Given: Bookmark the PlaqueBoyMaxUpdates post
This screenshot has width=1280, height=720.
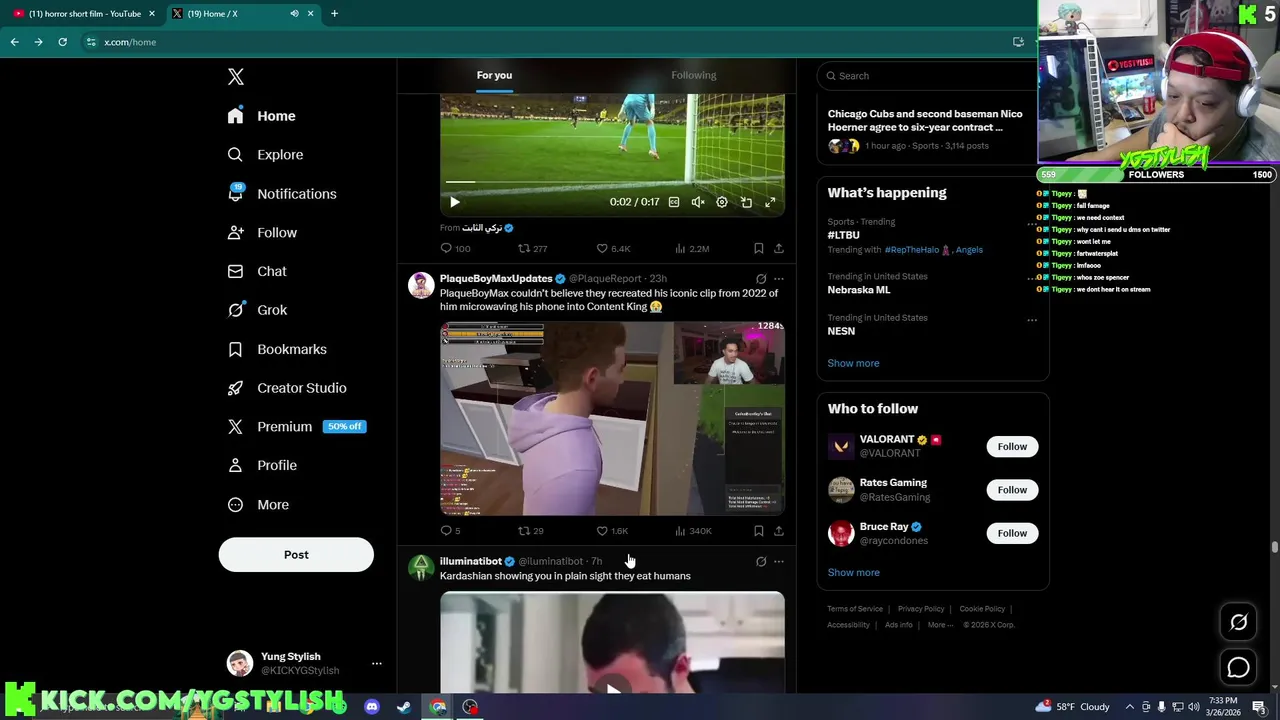Looking at the screenshot, I should coord(759,531).
